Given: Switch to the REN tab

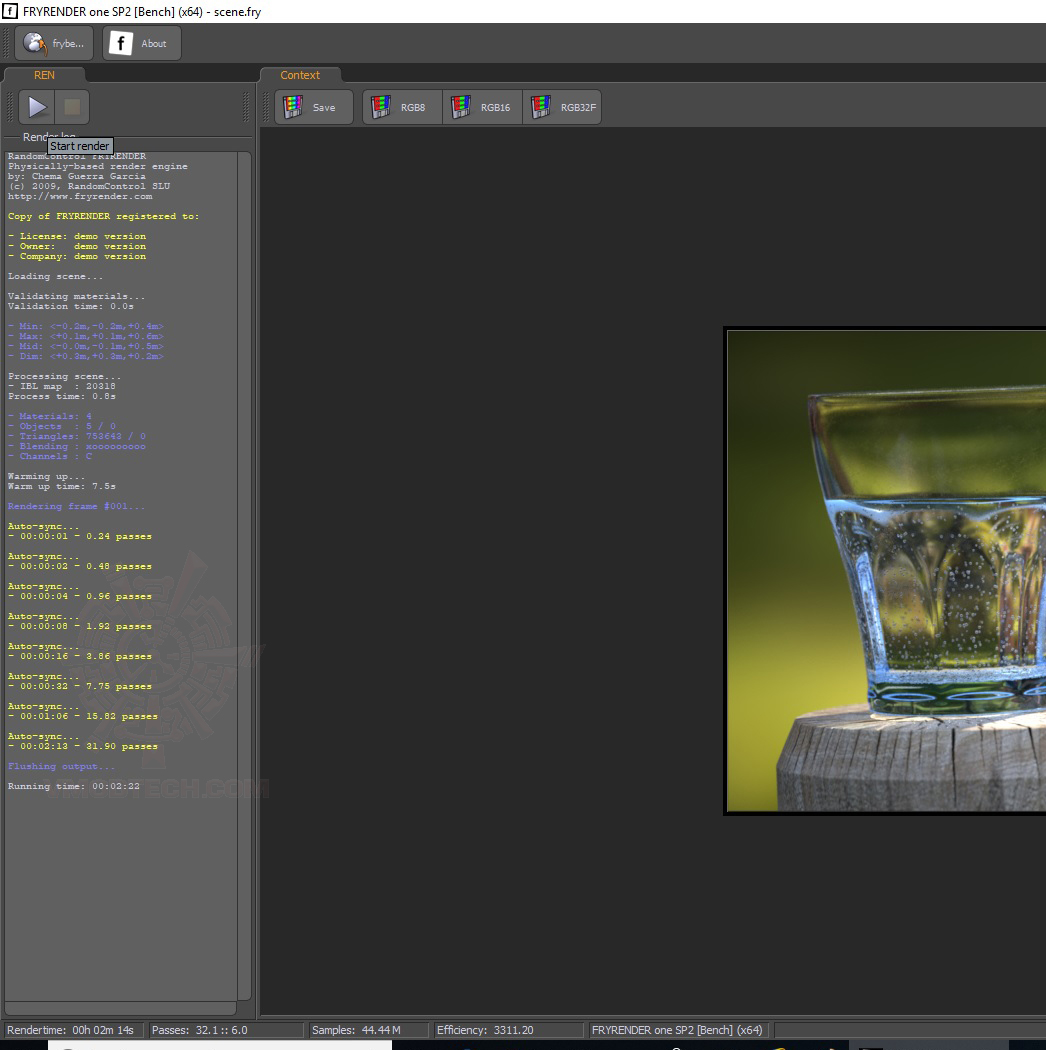Looking at the screenshot, I should click(x=44, y=75).
